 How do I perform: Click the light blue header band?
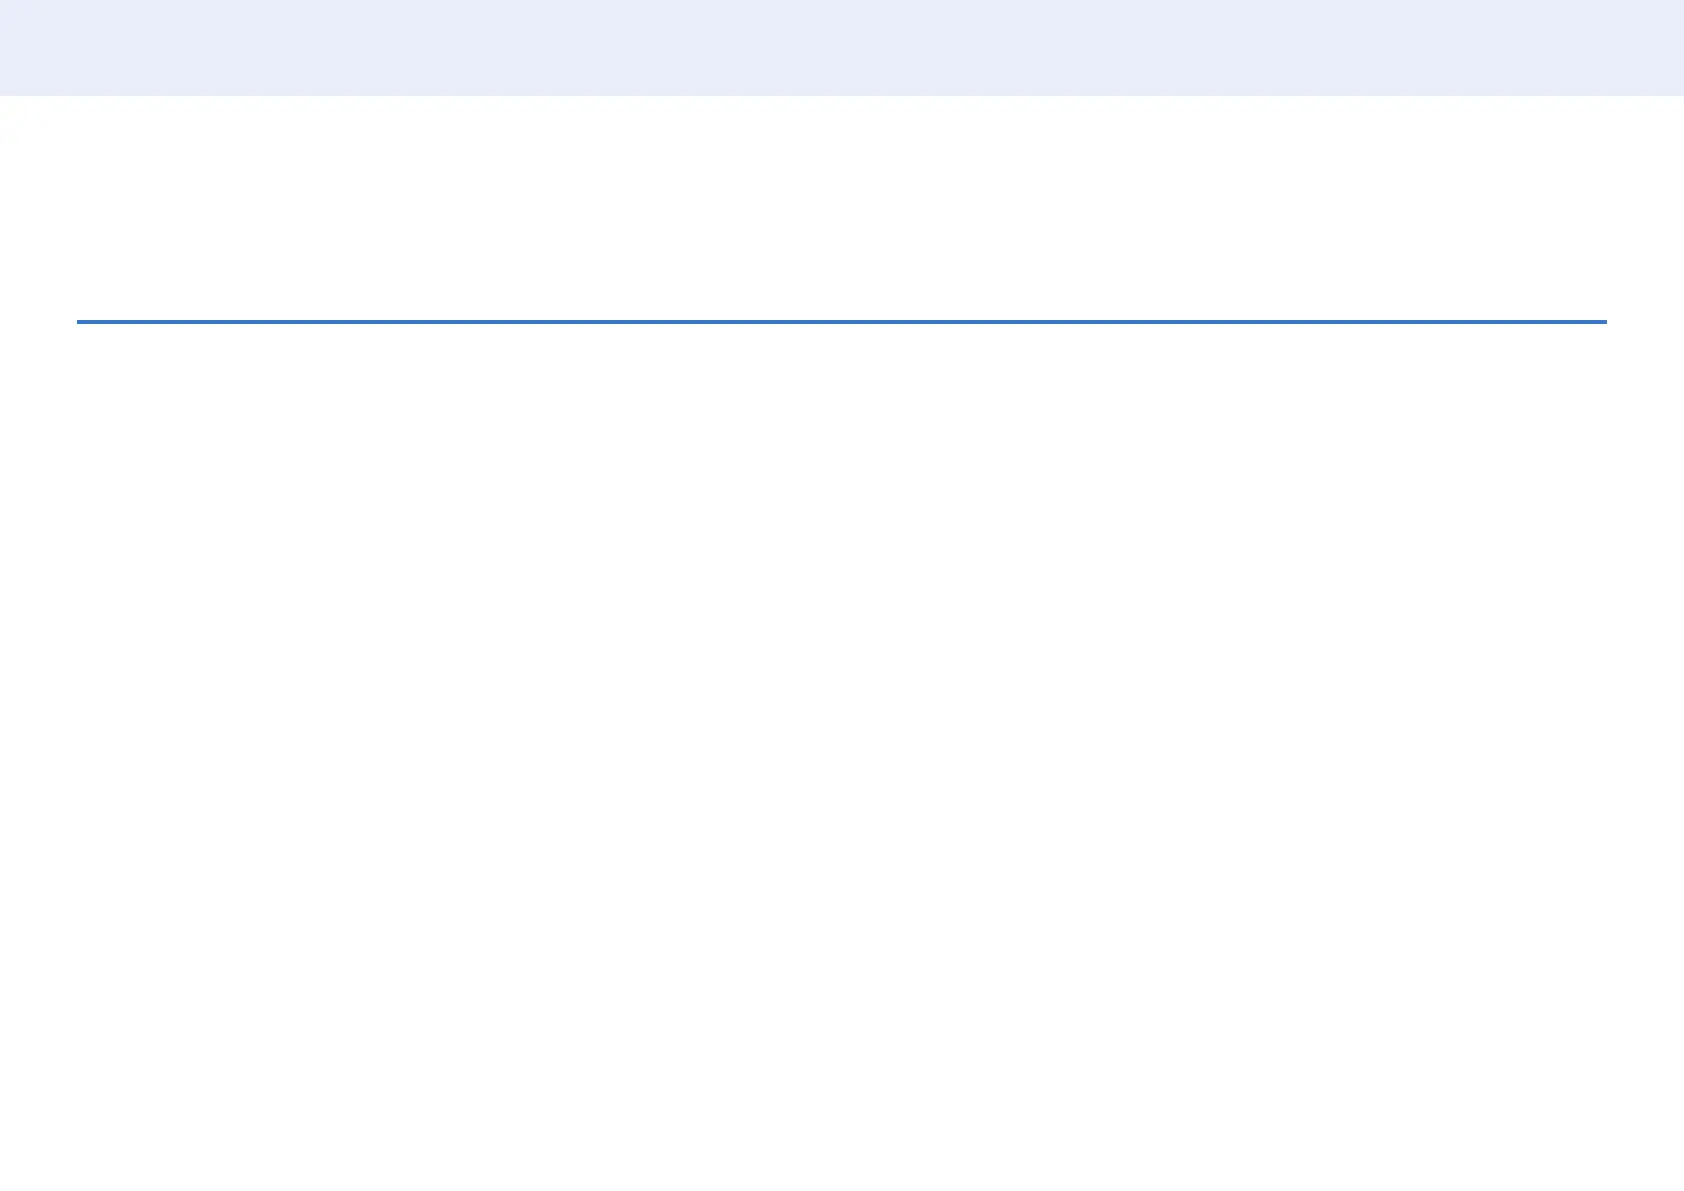[x=842, y=47]
